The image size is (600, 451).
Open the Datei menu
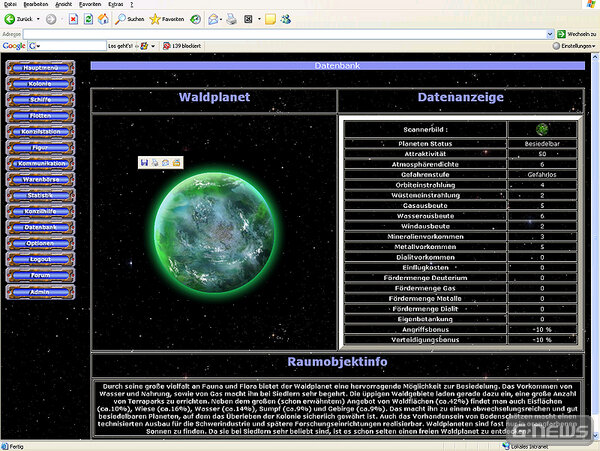pos(10,4)
